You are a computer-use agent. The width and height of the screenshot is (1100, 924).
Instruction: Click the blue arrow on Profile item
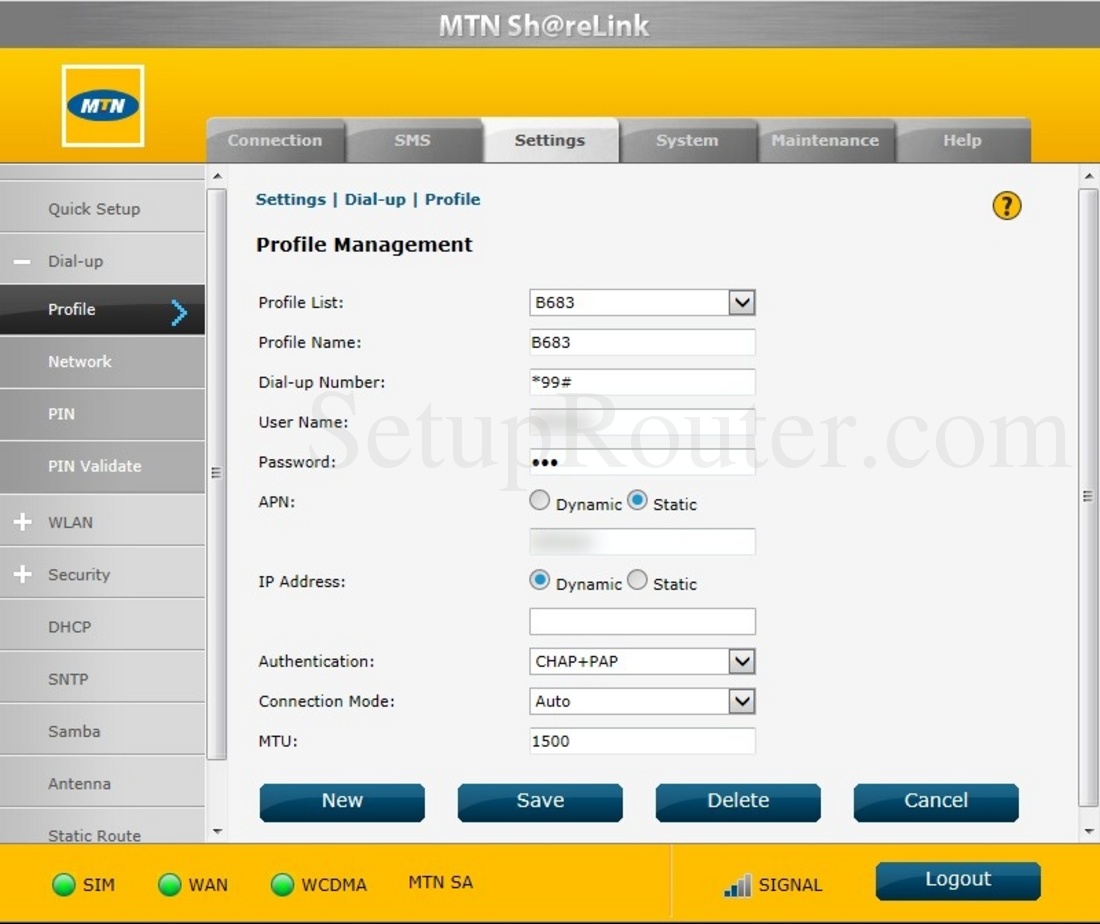180,311
